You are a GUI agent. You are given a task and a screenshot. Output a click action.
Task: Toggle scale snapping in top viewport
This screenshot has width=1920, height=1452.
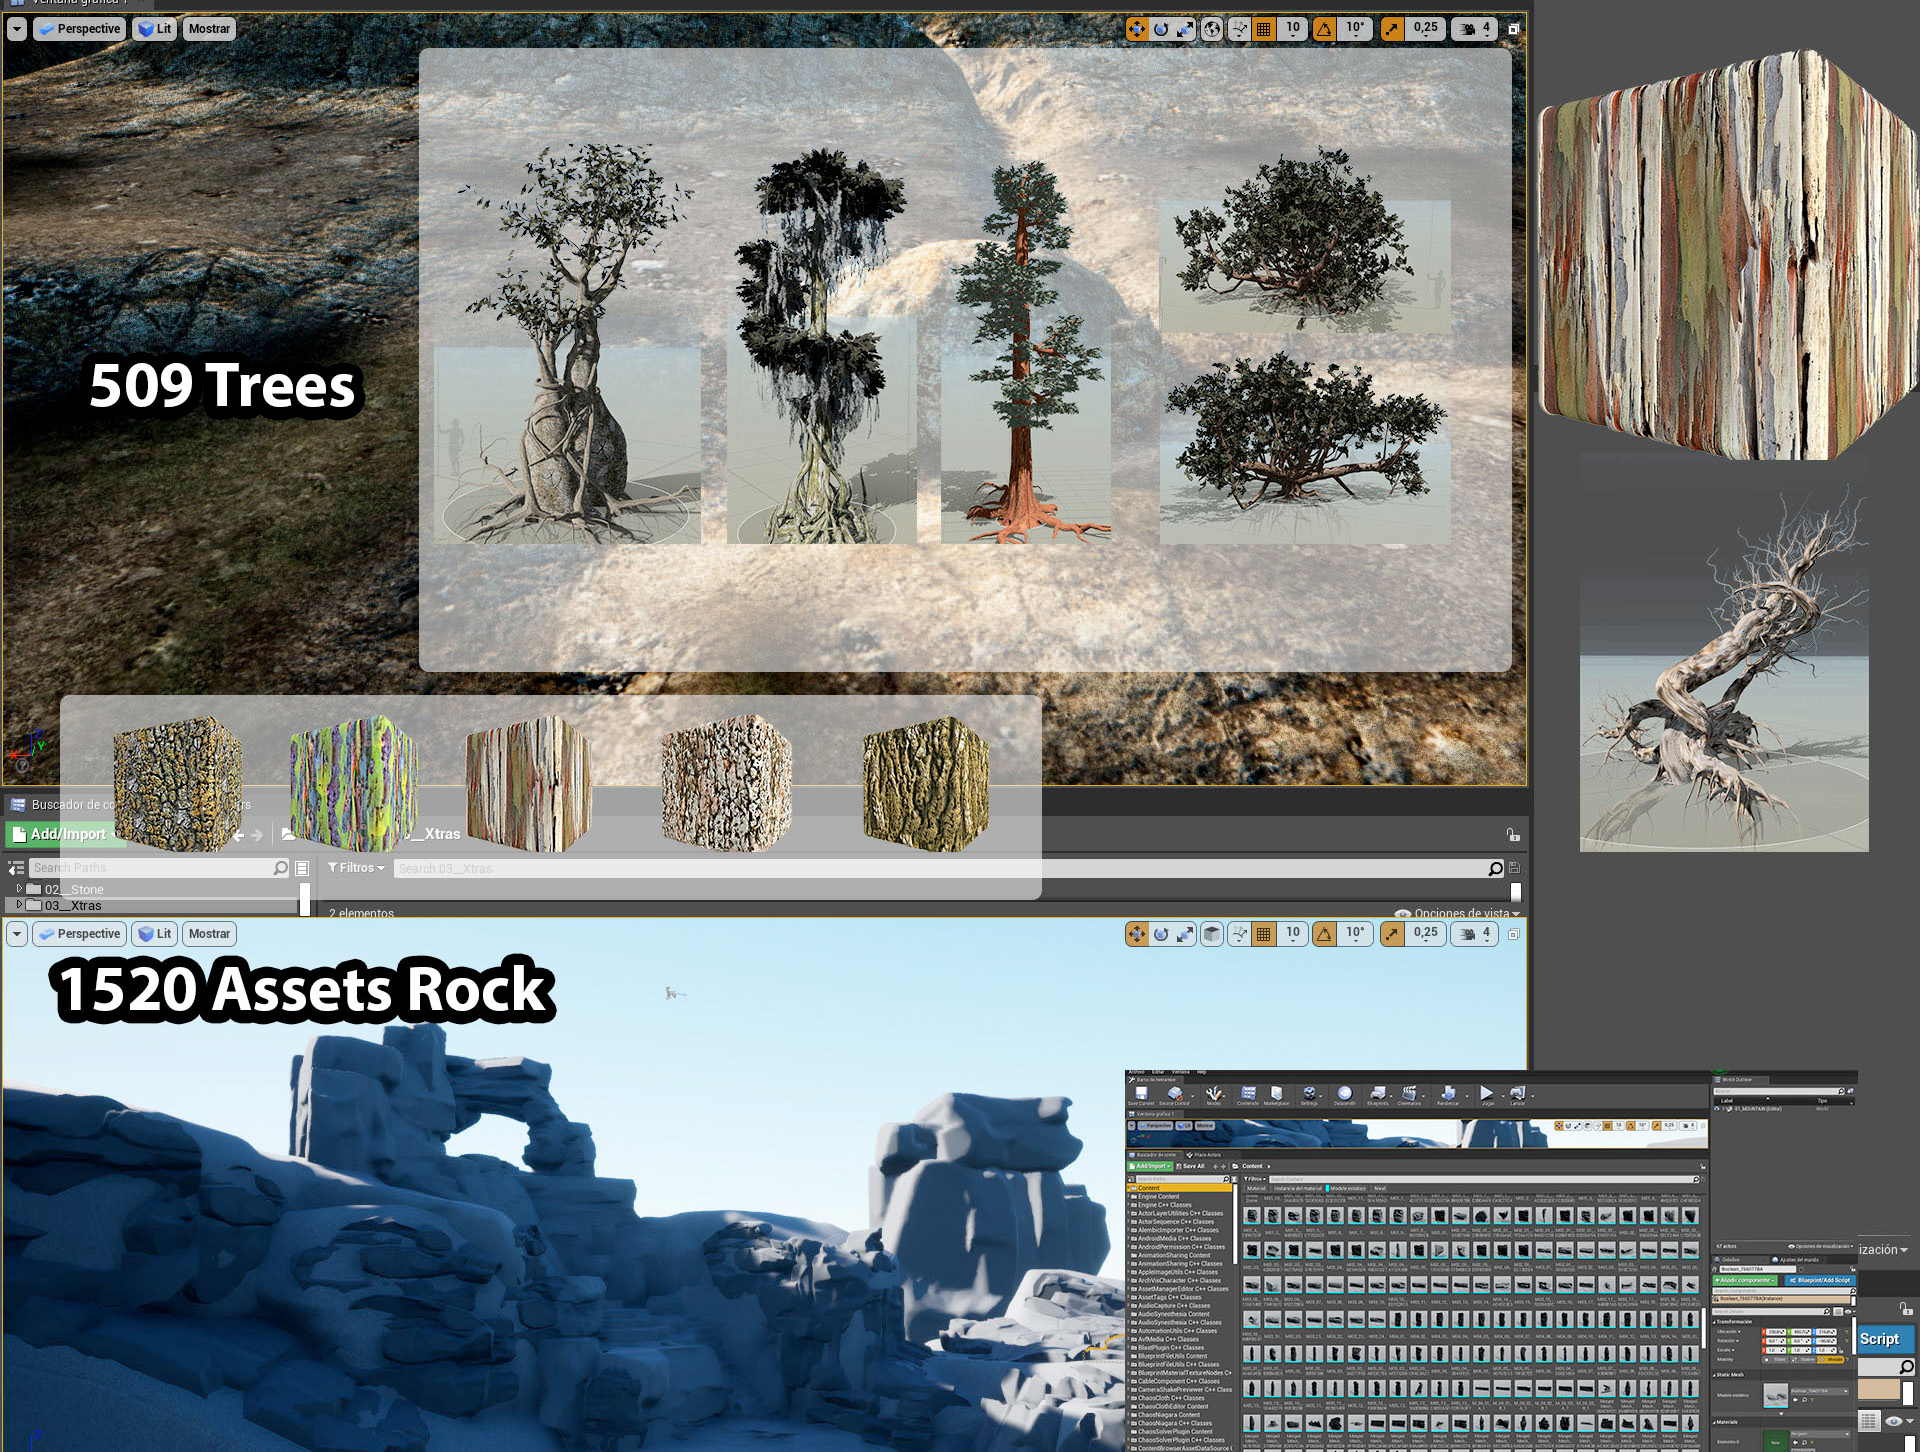(1392, 29)
